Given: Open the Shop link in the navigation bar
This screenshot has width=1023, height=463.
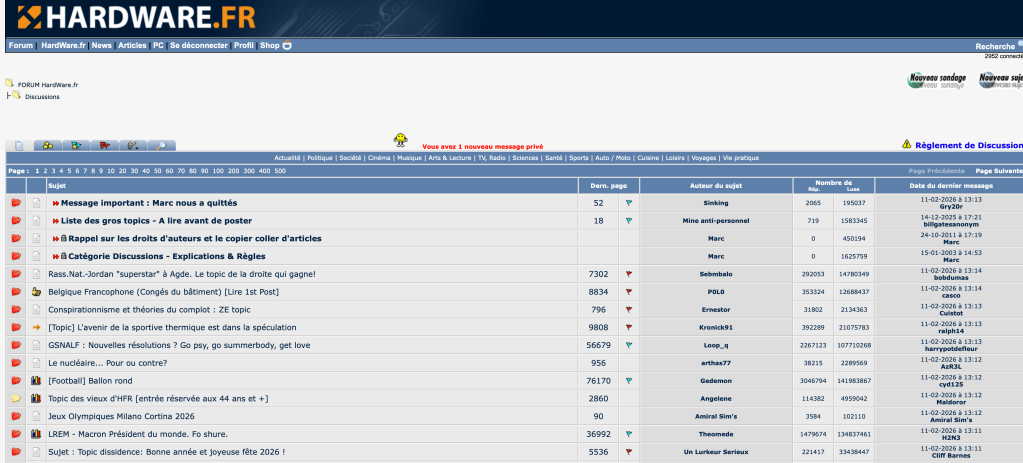Looking at the screenshot, I should pyautogui.click(x=270, y=45).
